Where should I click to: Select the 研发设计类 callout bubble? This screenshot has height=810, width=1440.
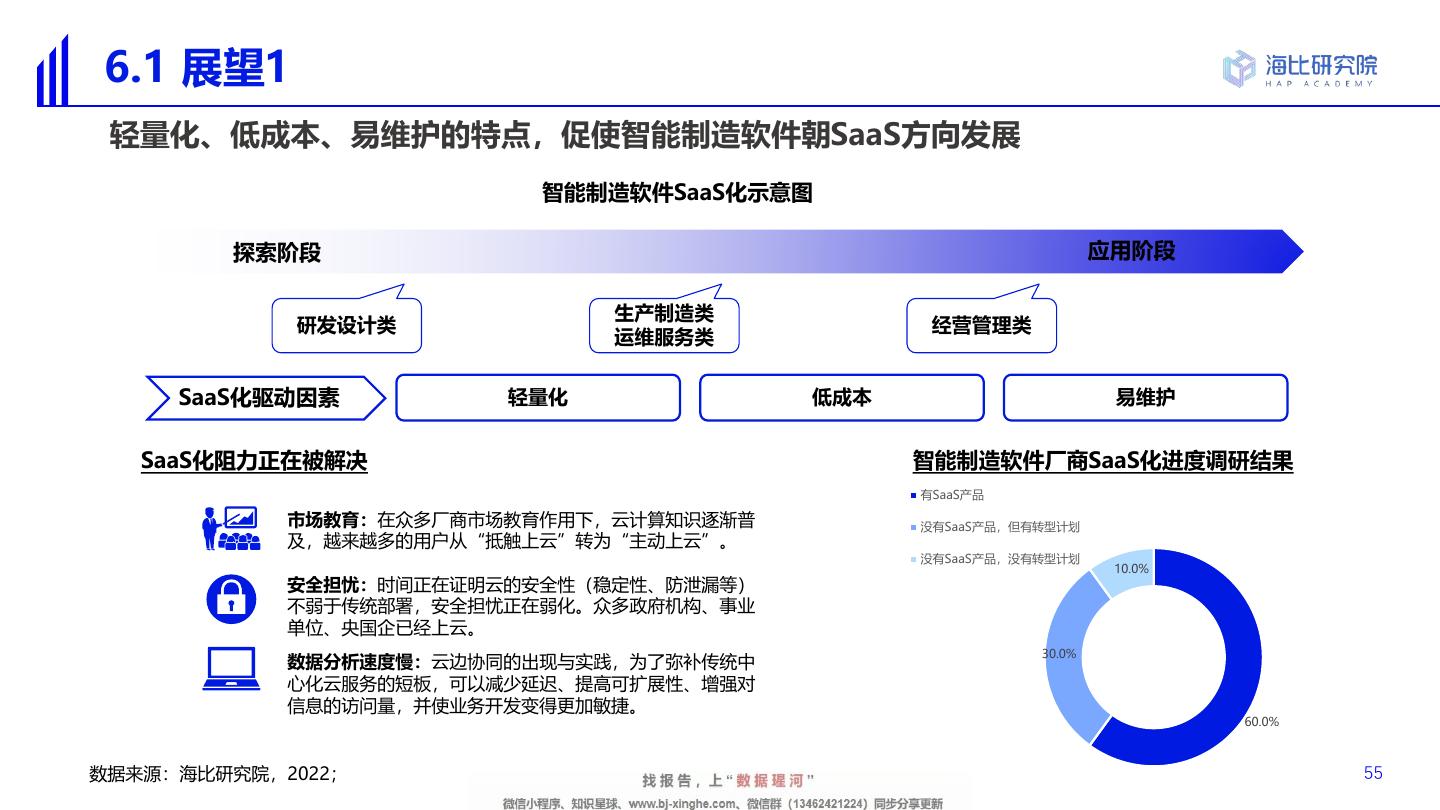pyautogui.click(x=346, y=326)
